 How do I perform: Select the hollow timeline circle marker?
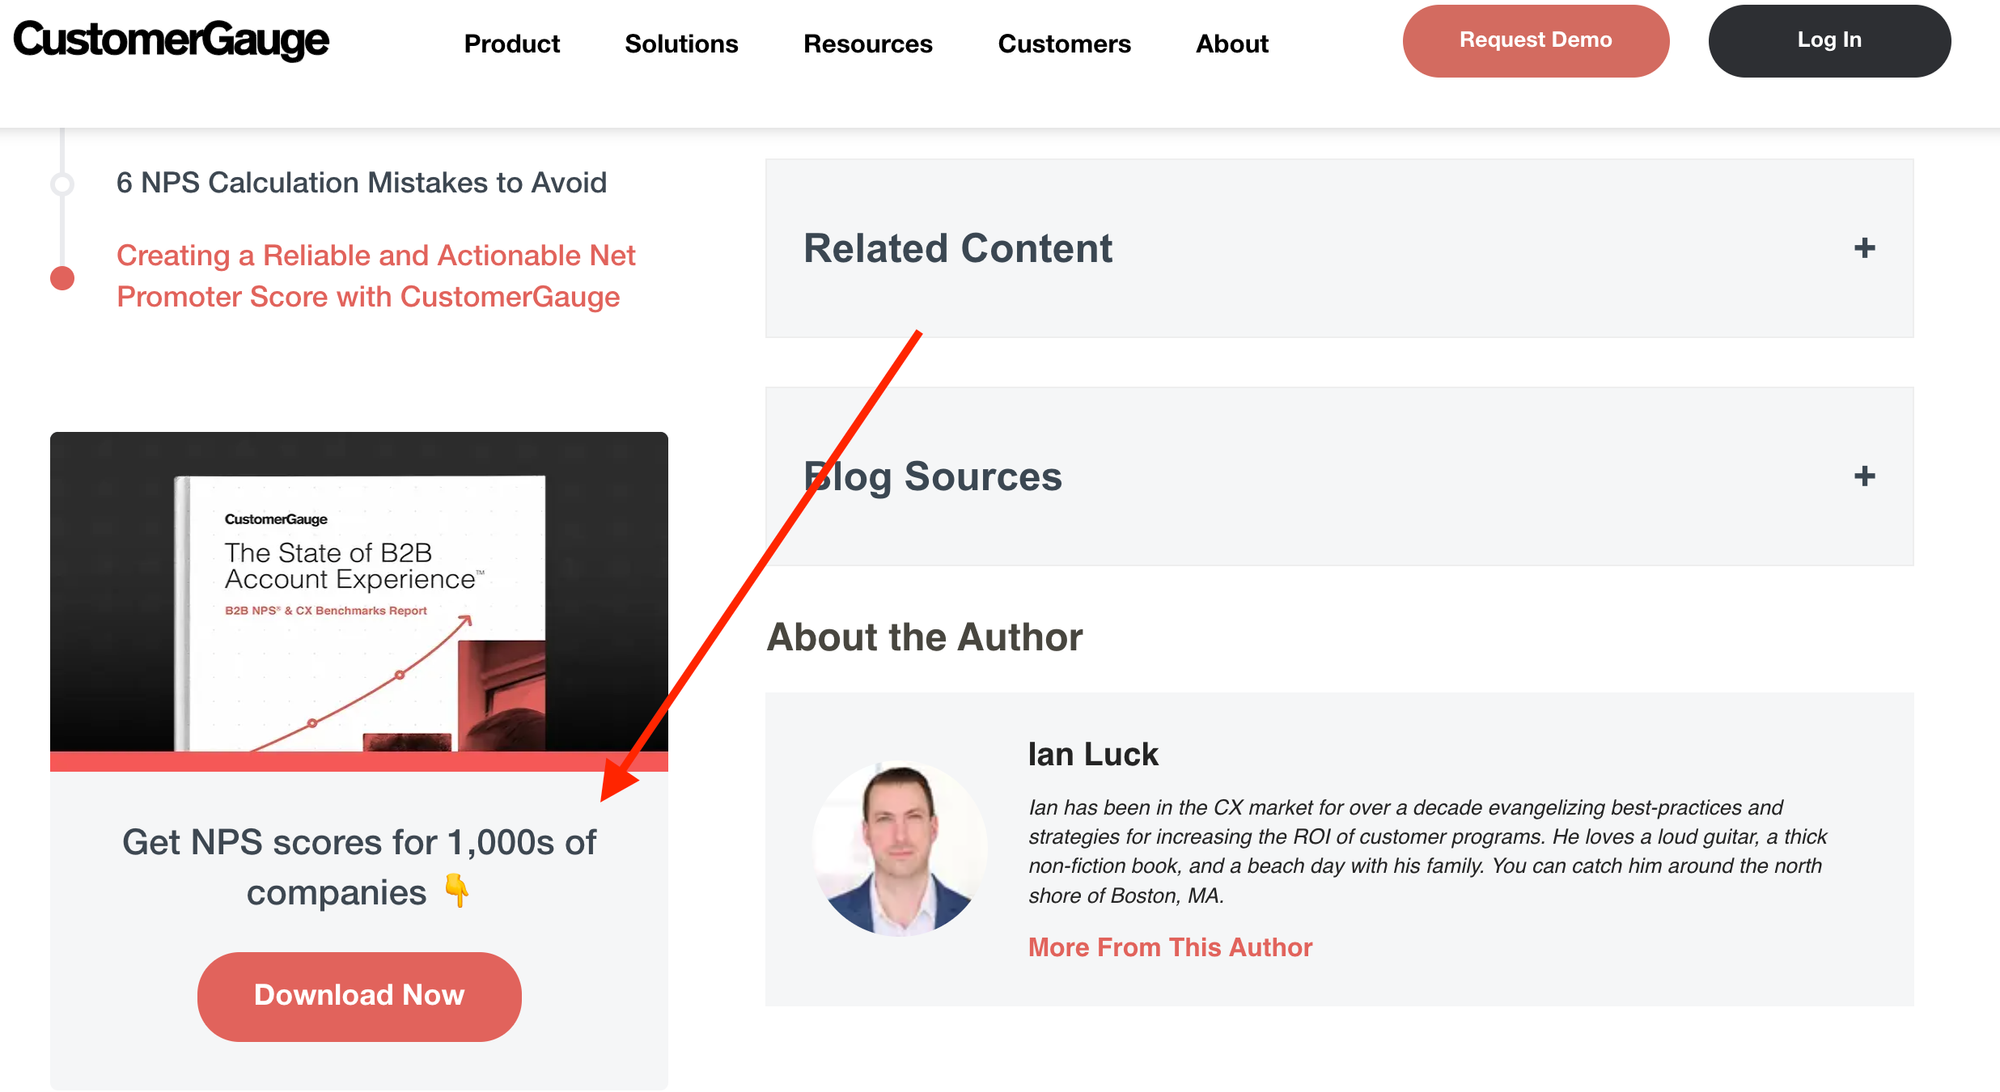coord(62,184)
